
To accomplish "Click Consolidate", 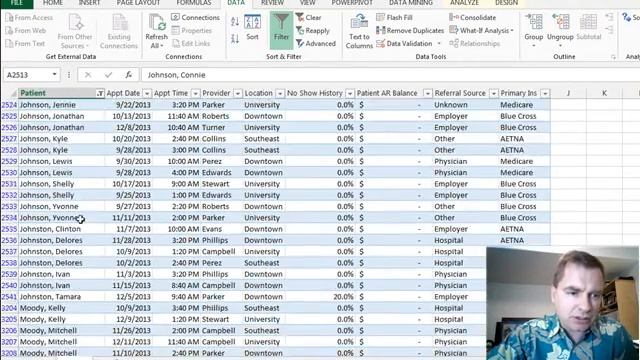I will click(473, 18).
